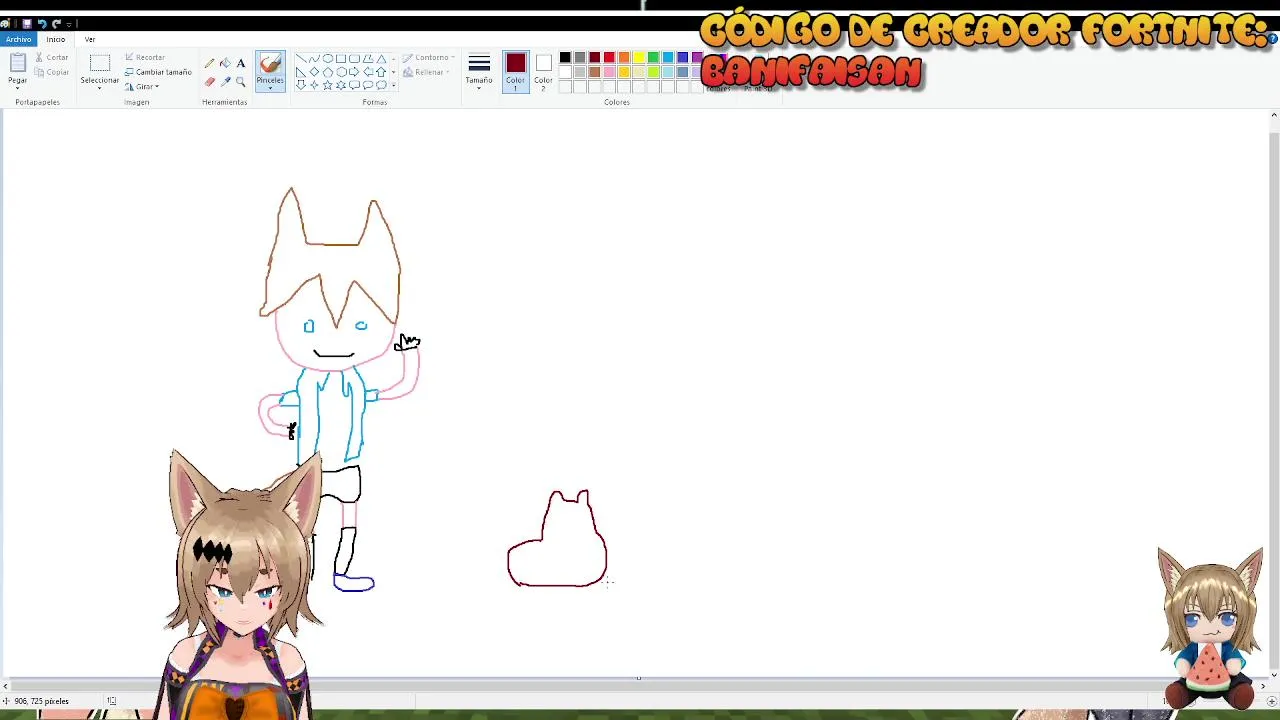Image resolution: width=1280 pixels, height=720 pixels.
Task: Click the vertical scrollbar down arrow
Action: [1273, 675]
